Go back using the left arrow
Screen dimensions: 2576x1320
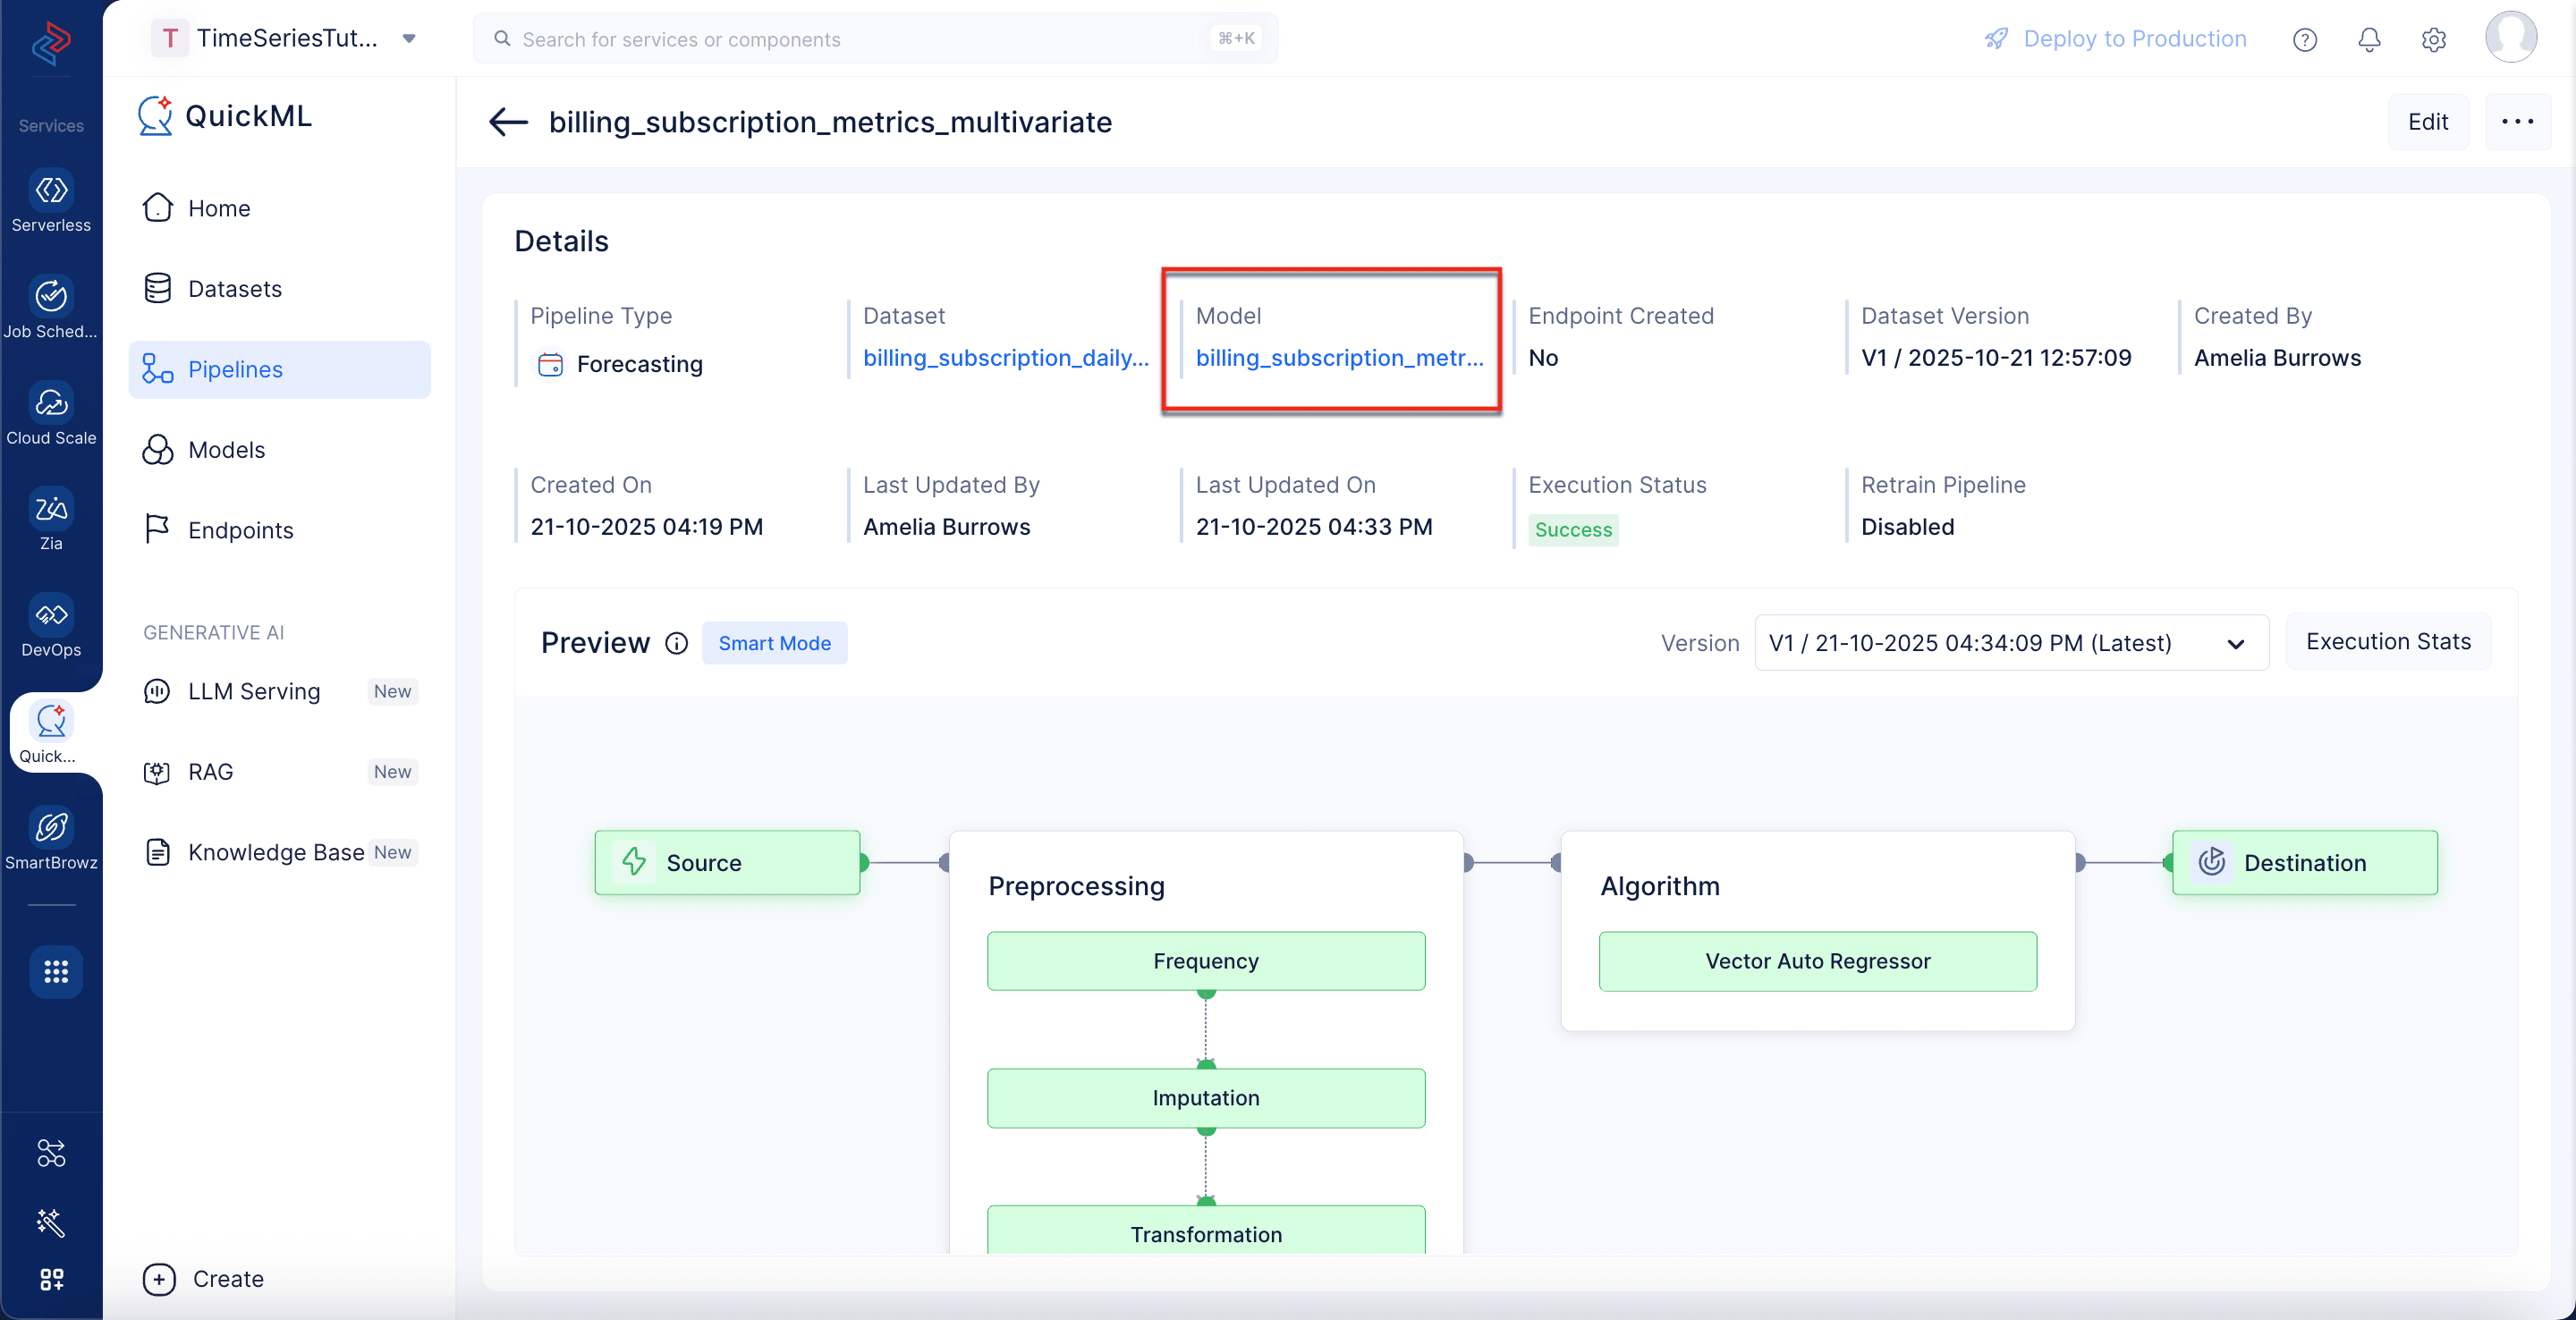coord(508,122)
